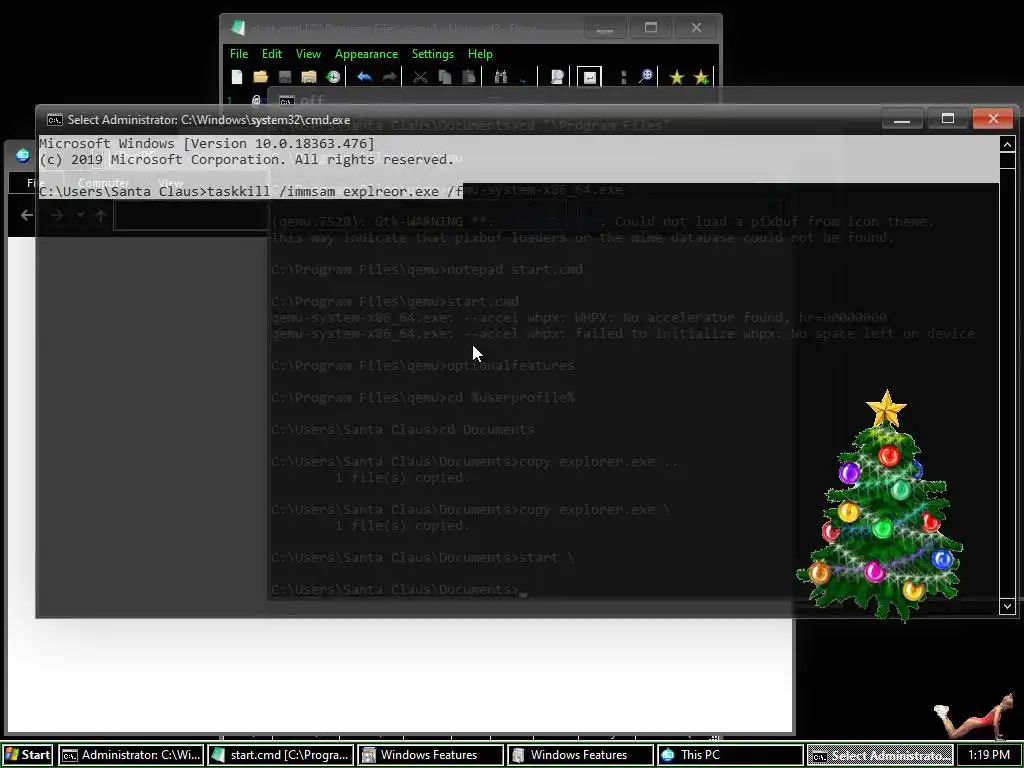Click the Back arrow in This PC explorer
Image resolution: width=1024 pixels, height=768 pixels.
[27, 215]
